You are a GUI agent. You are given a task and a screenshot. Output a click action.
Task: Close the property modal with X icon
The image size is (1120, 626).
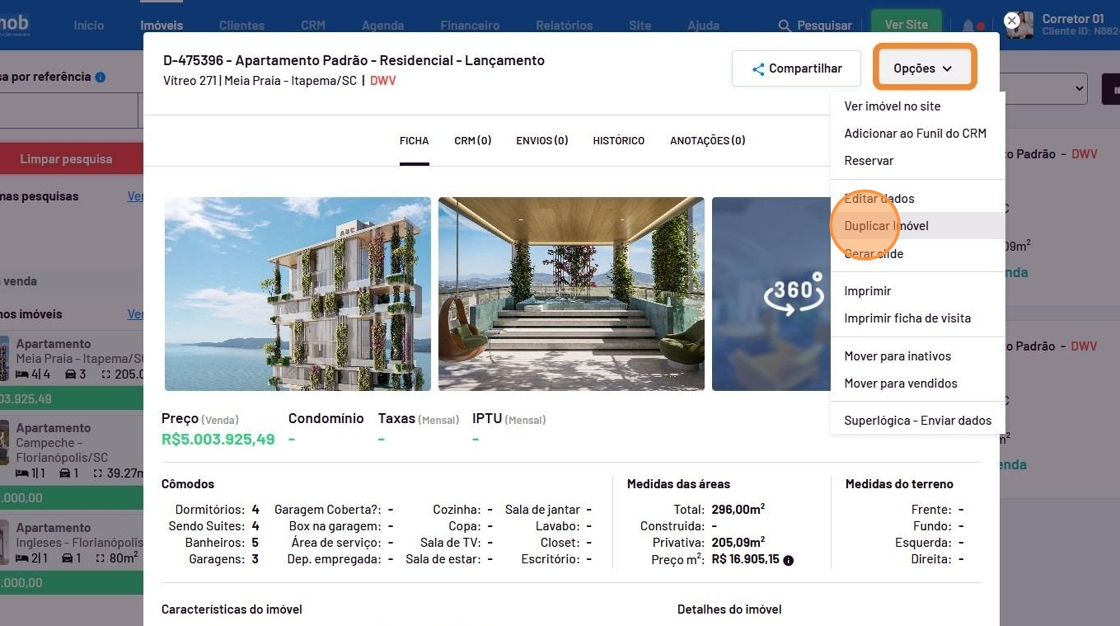1012,20
